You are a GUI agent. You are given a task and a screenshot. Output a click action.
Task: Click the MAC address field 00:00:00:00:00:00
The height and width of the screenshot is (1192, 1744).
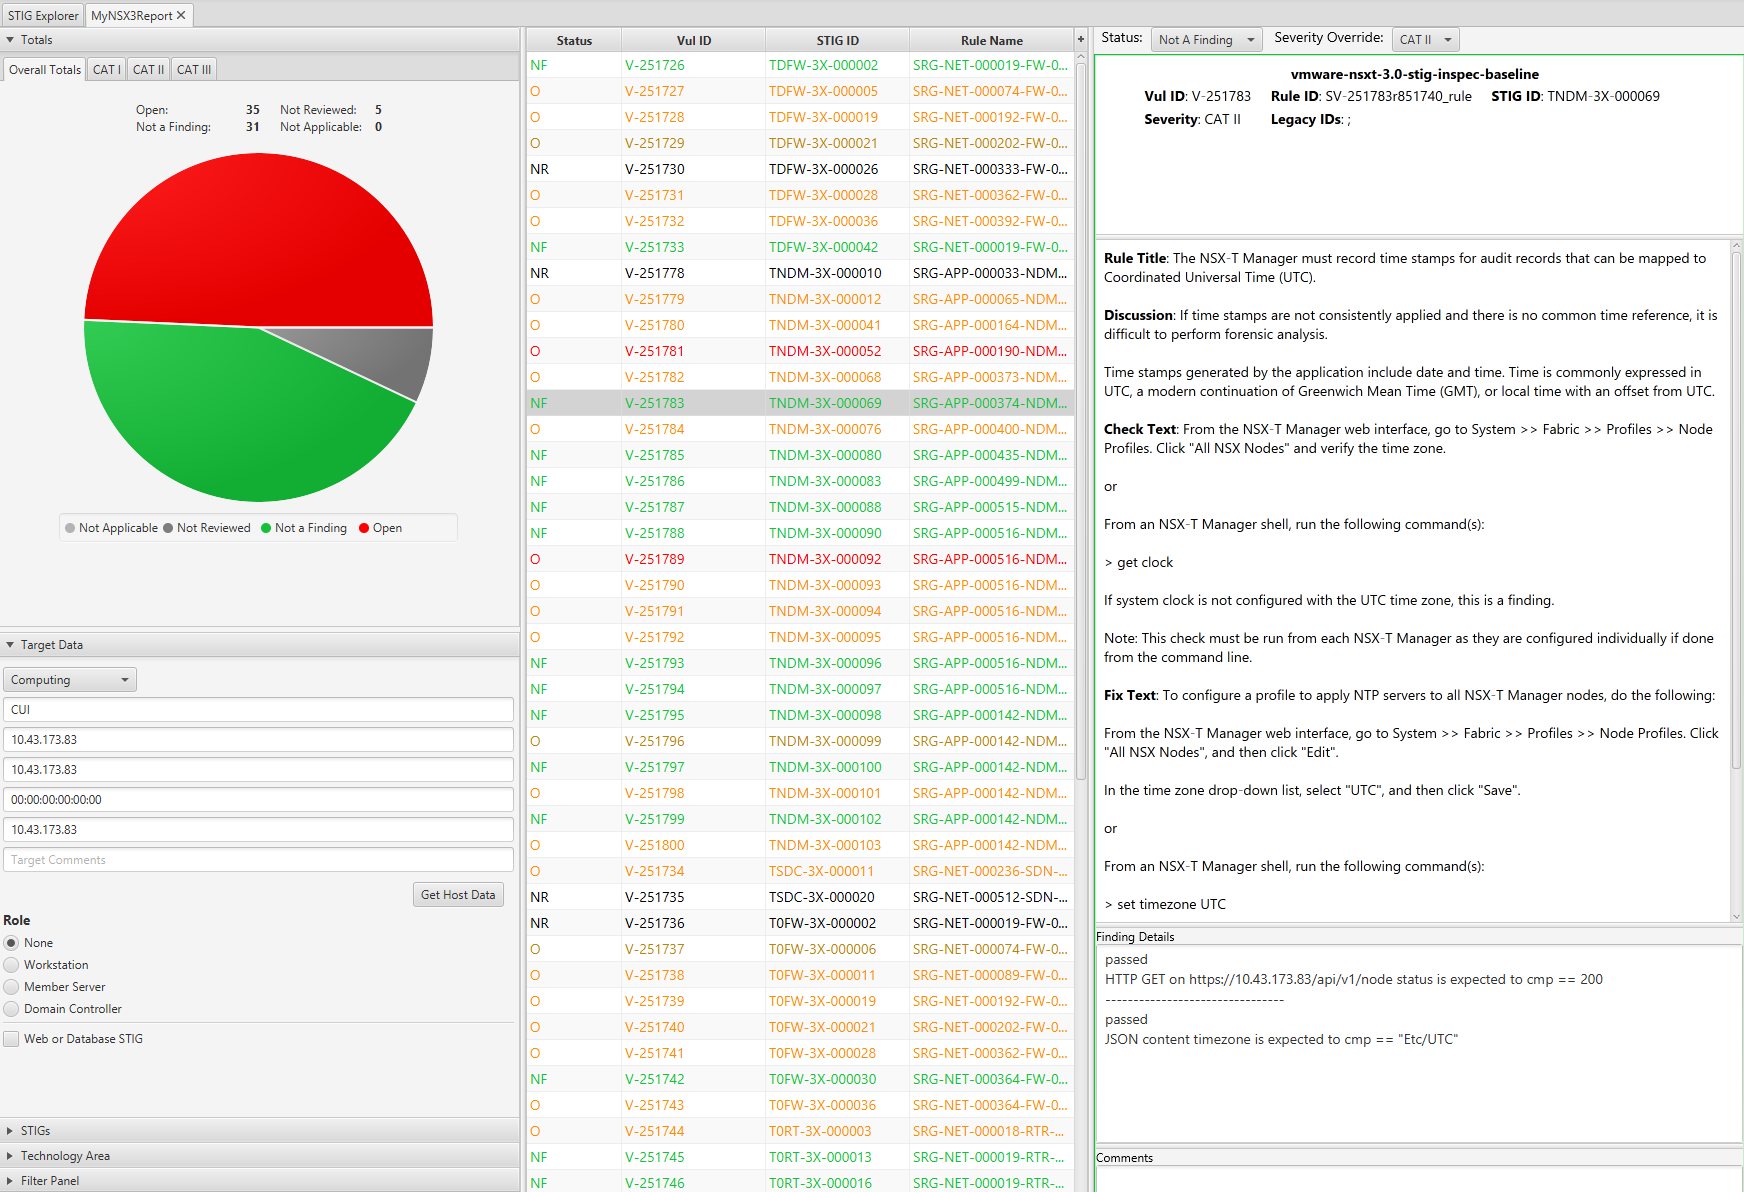pos(259,800)
